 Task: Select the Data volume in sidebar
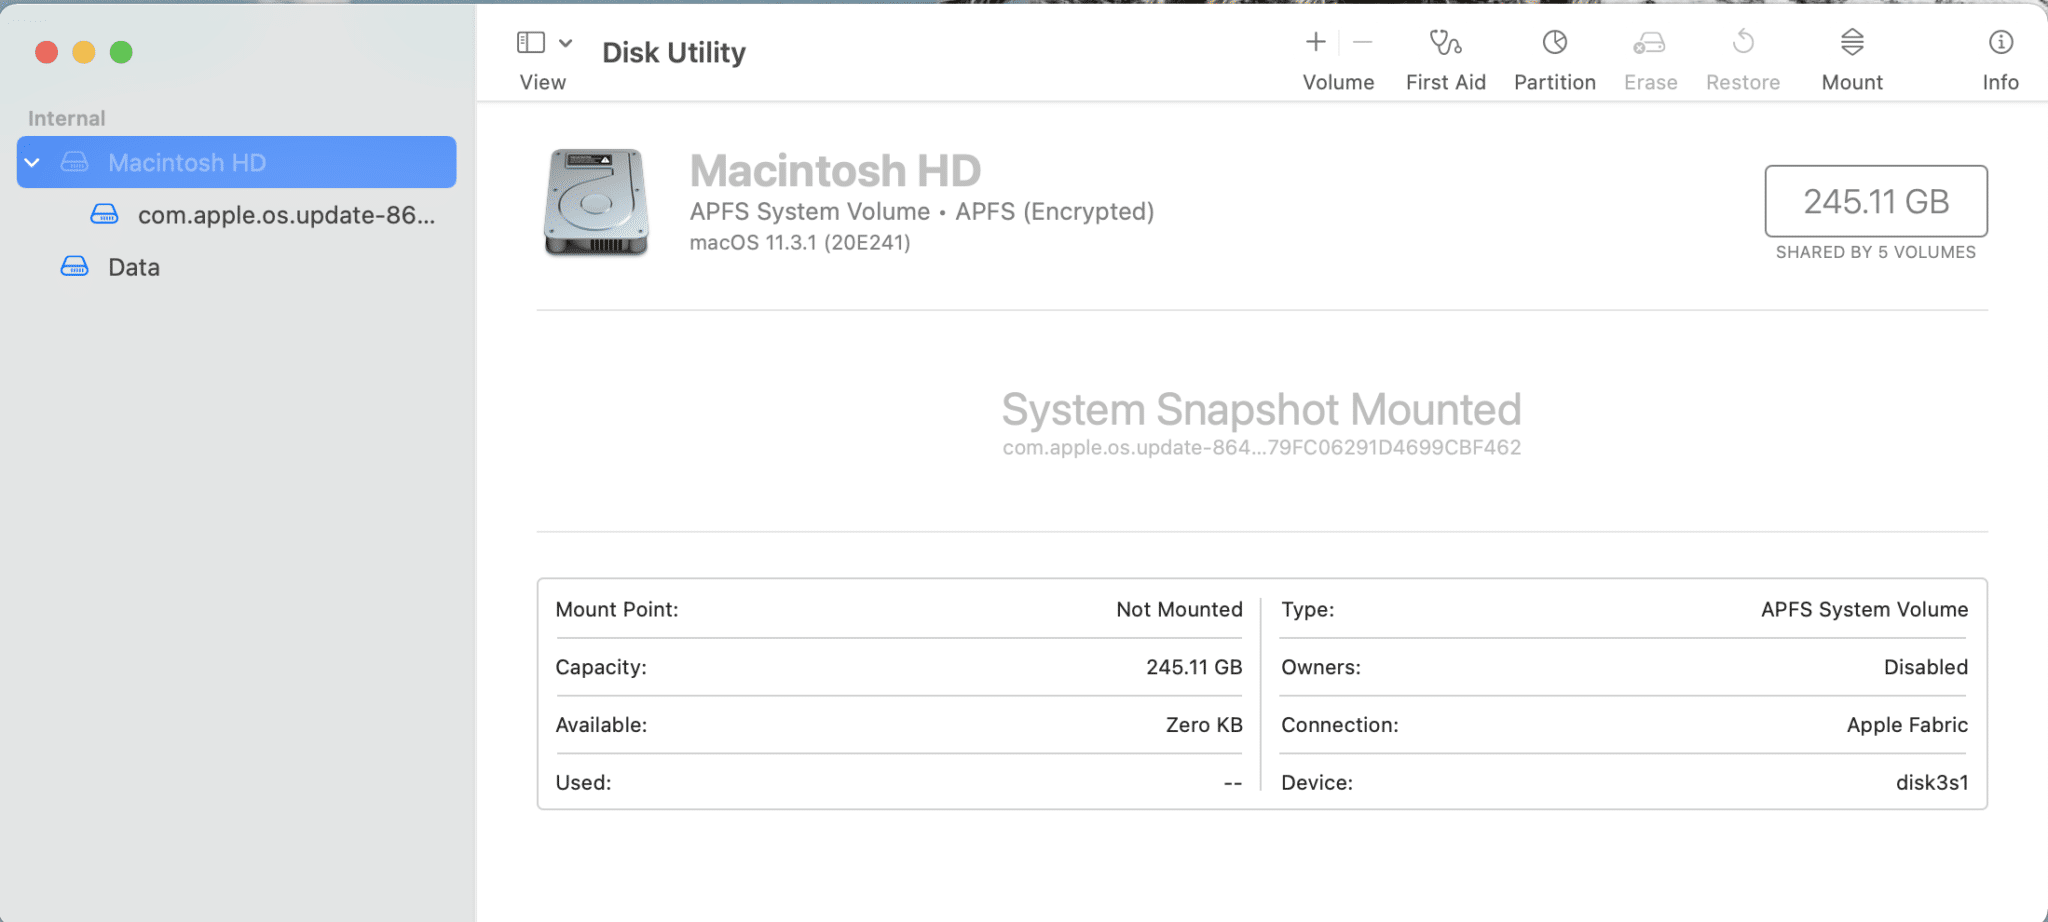pos(133,266)
